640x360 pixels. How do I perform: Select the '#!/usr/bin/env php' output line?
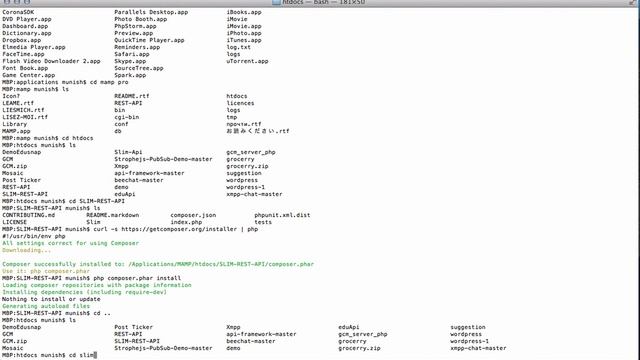click(x=34, y=236)
